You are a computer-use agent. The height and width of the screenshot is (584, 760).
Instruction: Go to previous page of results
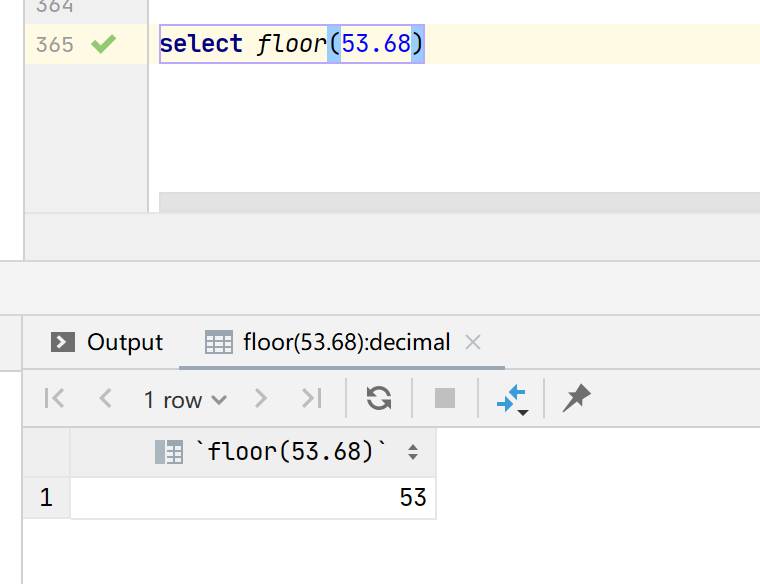click(x=105, y=398)
